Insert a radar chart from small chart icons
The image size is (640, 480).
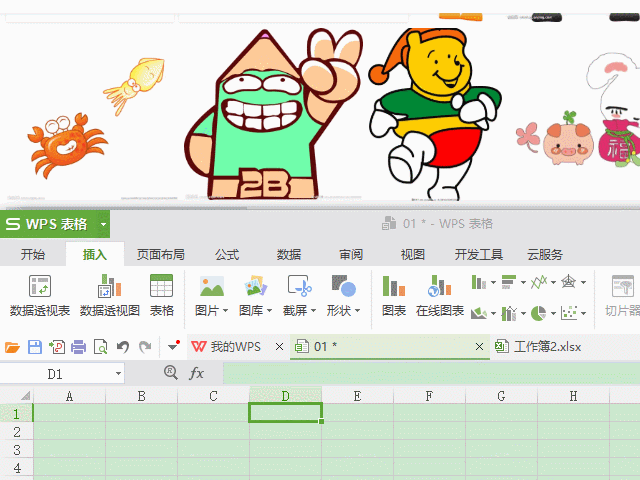(569, 282)
